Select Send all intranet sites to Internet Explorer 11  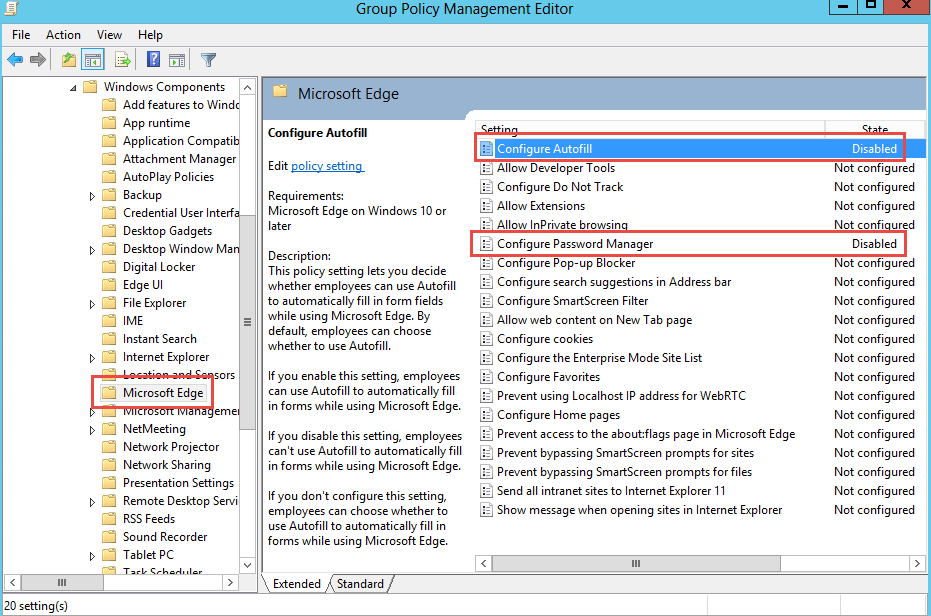[701, 491]
